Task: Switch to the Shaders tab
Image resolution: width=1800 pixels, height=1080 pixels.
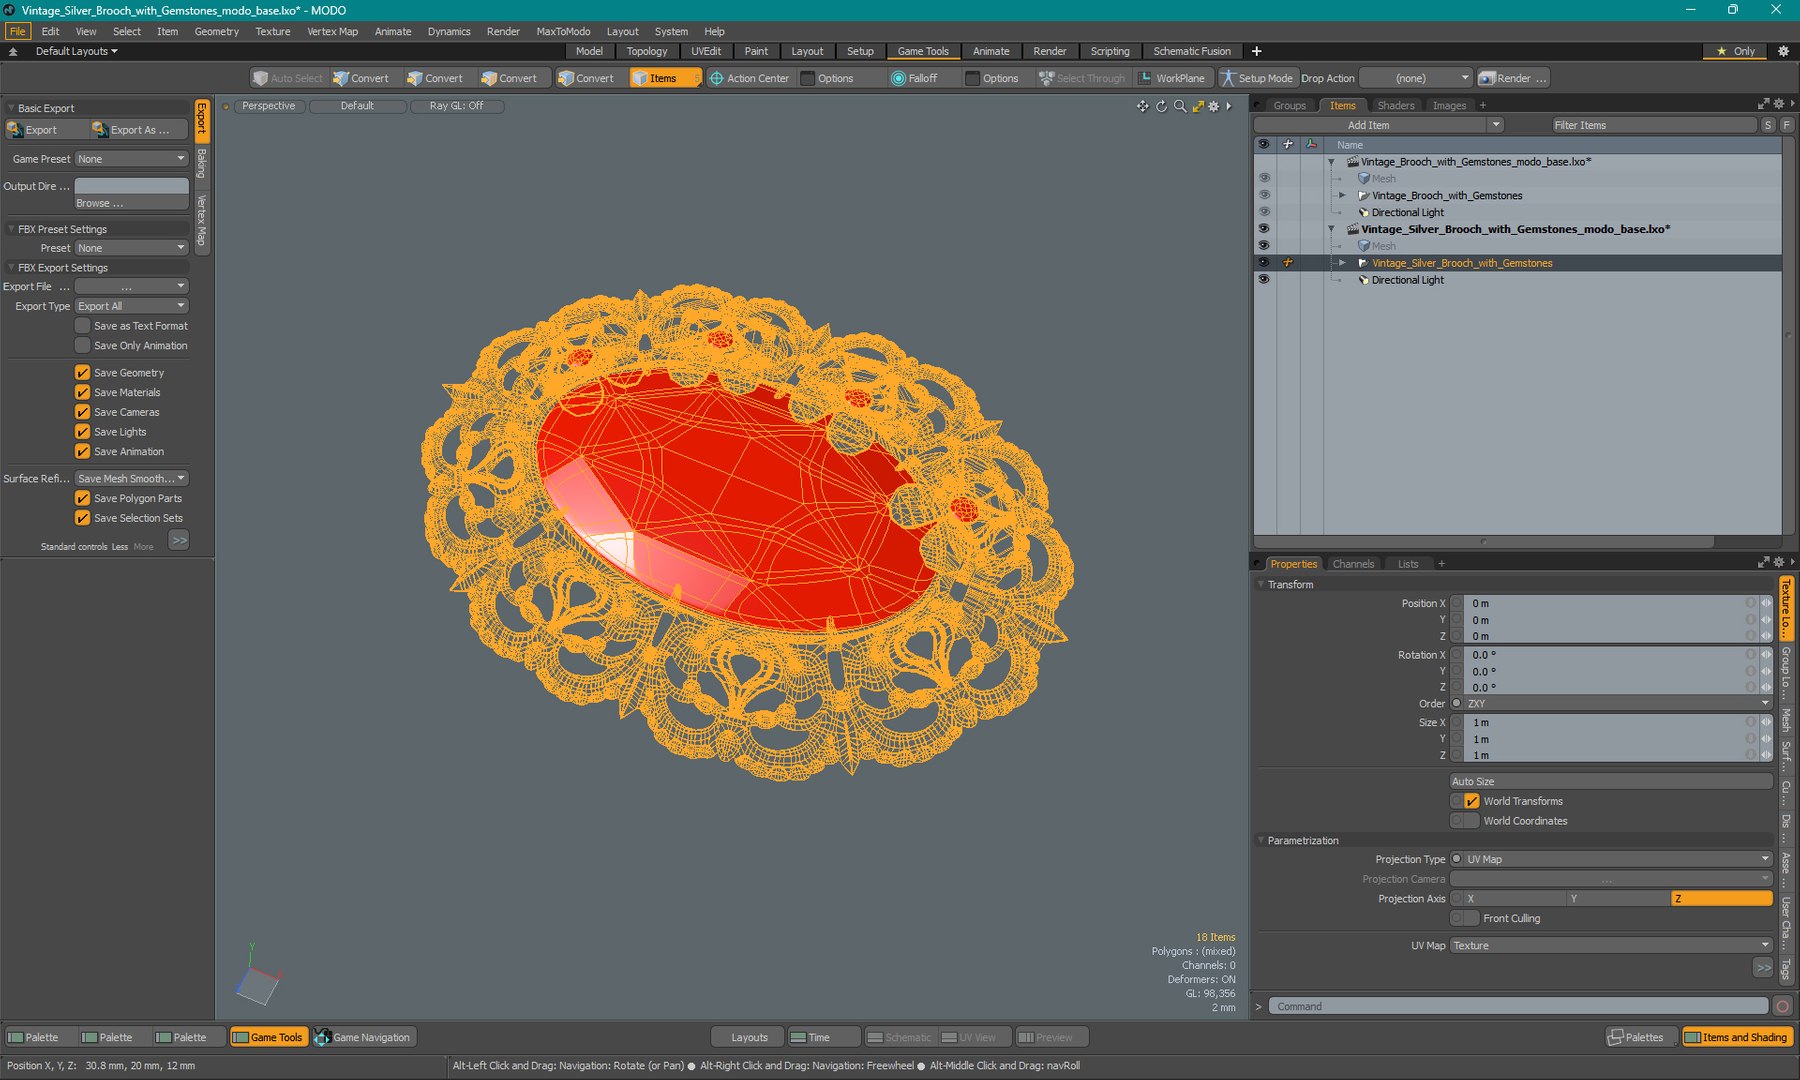Action: (1395, 105)
